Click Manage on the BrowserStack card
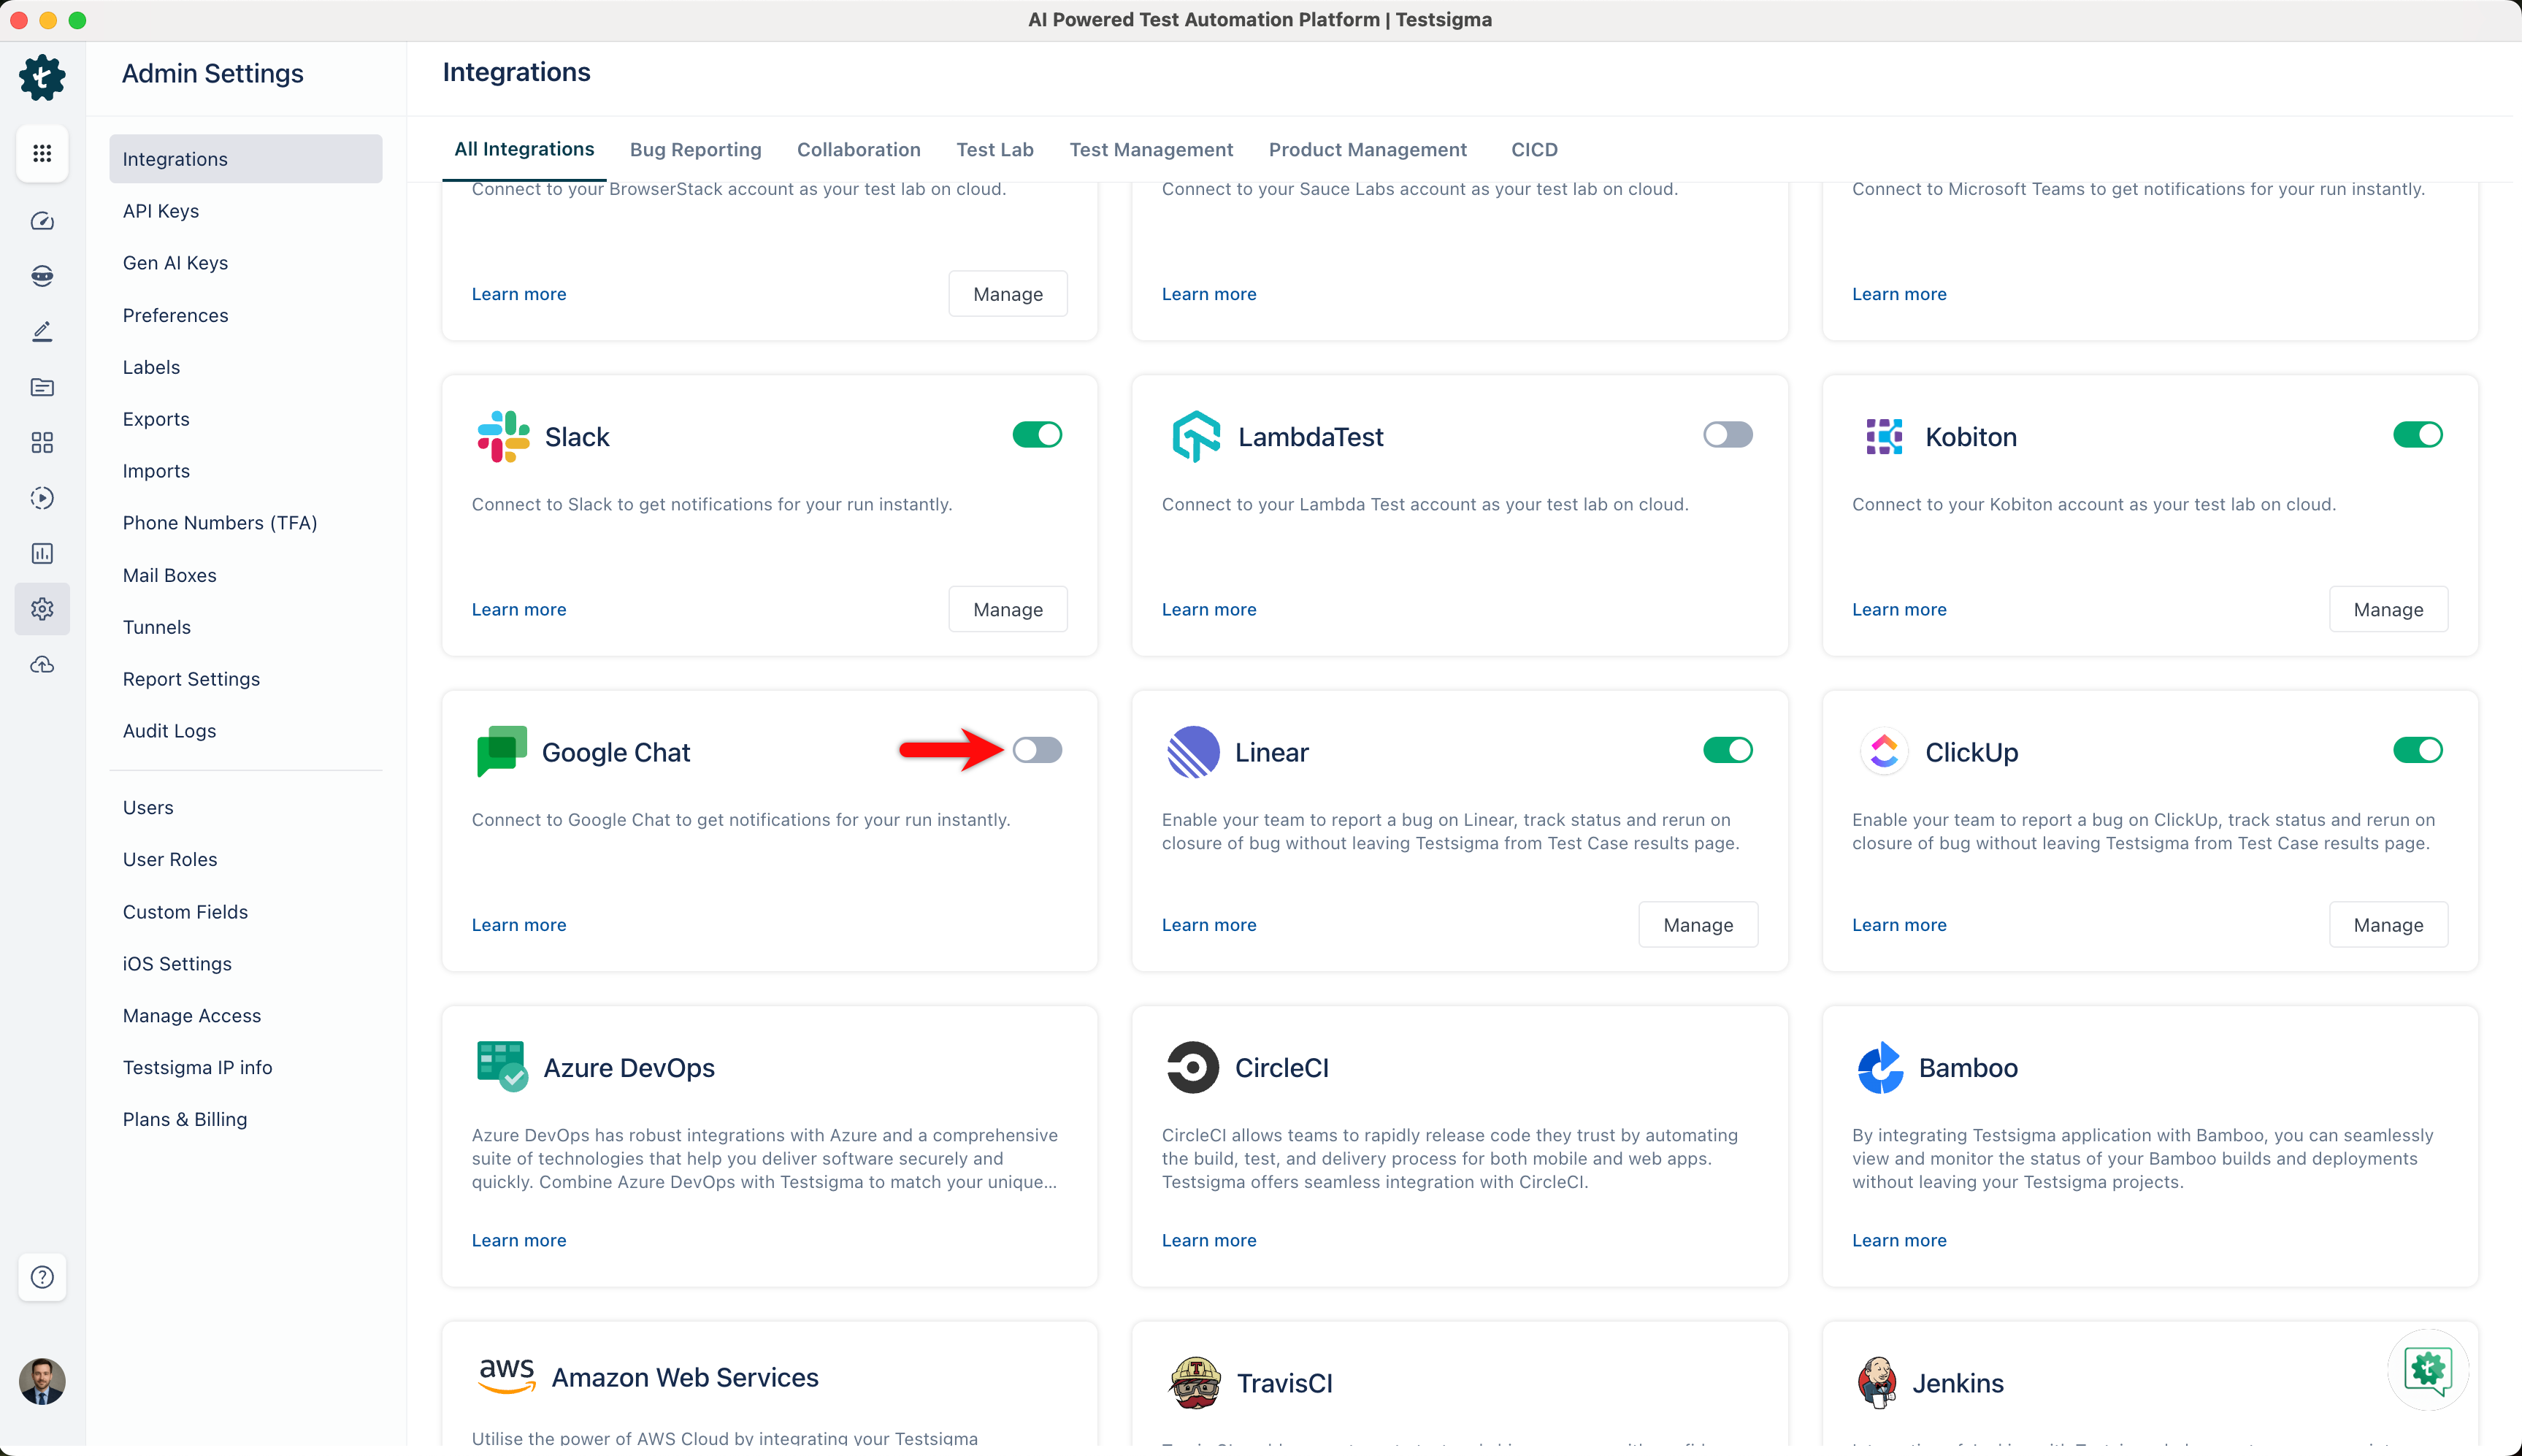2522x1456 pixels. [1008, 294]
